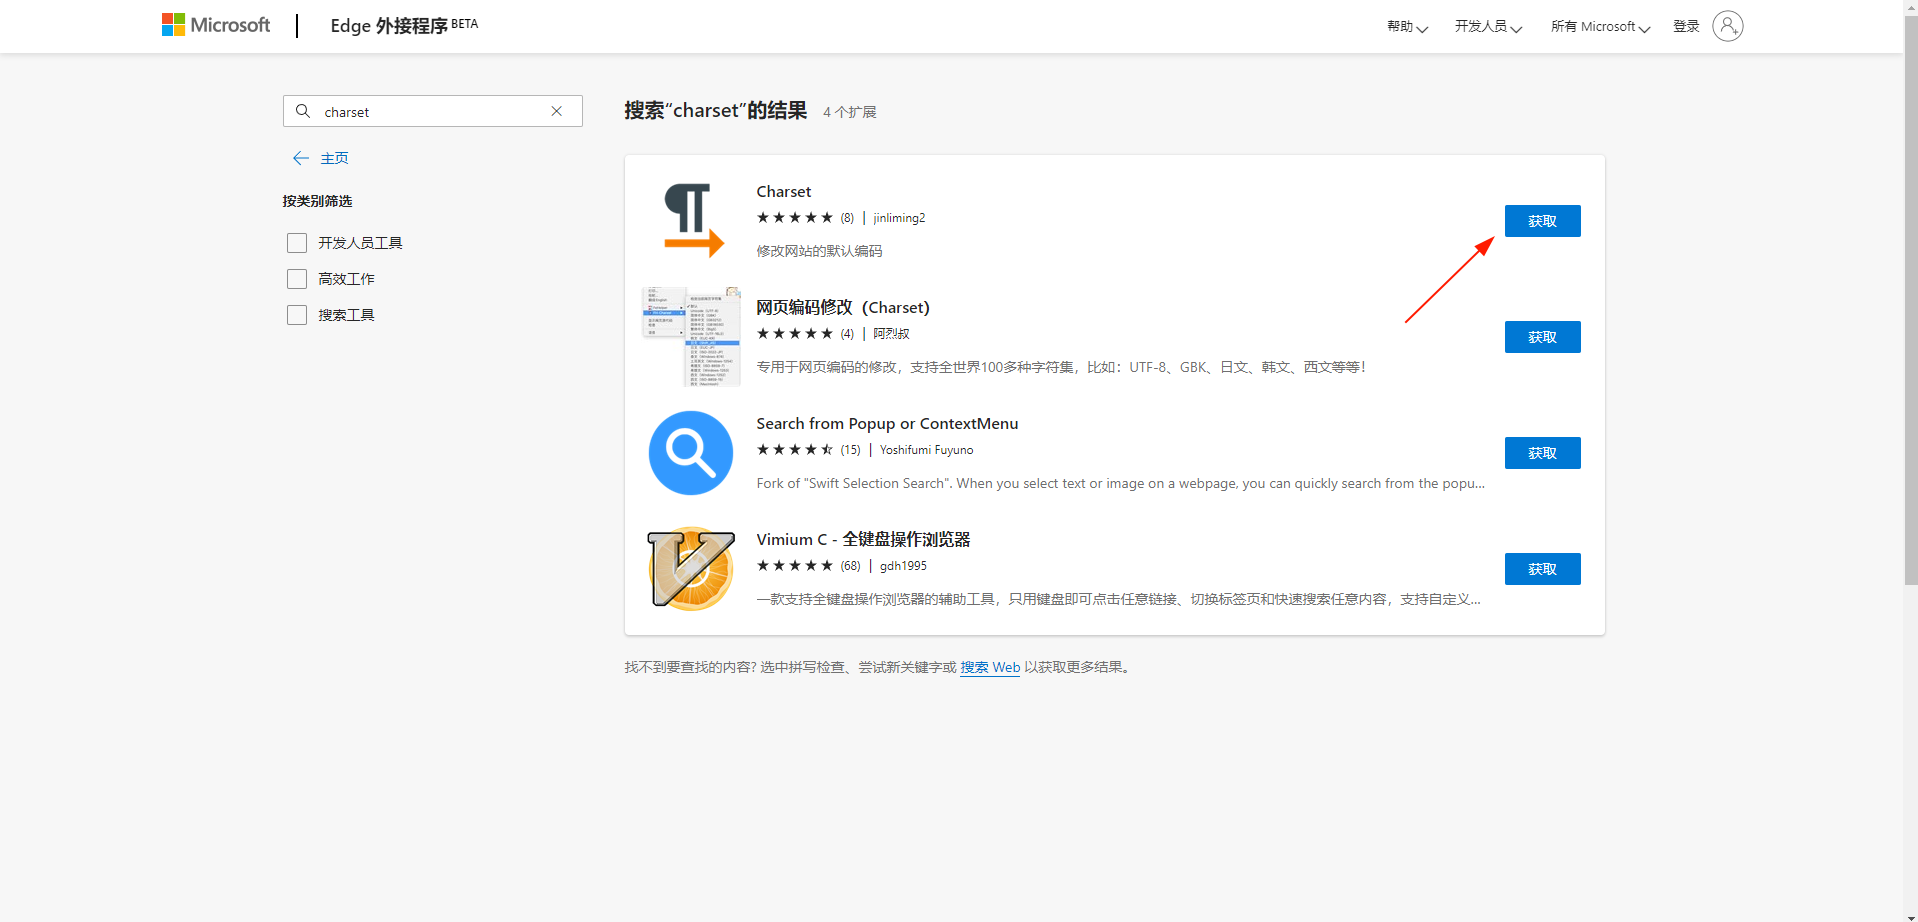The height and width of the screenshot is (922, 1918).
Task: Expand the 帮助 dropdown menu
Action: coord(1407,27)
